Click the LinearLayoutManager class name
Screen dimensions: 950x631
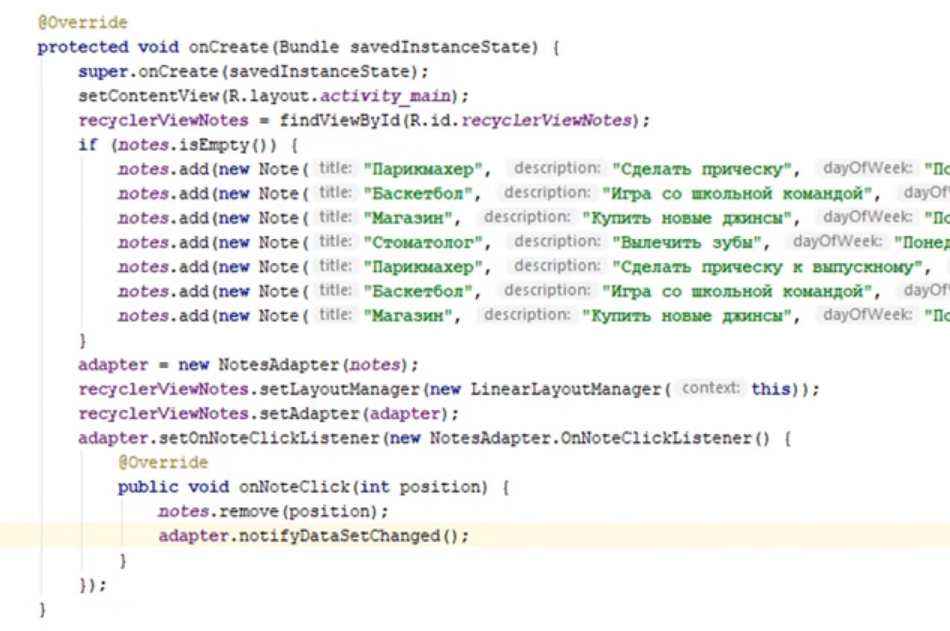566,389
